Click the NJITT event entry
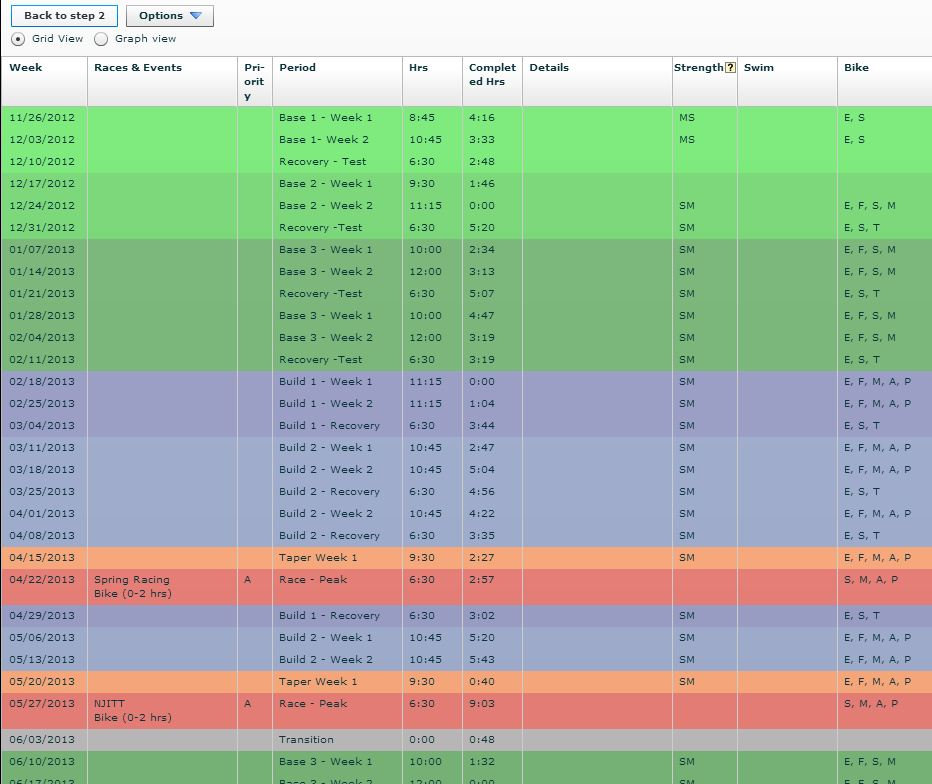This screenshot has height=784, width=932. [133, 711]
